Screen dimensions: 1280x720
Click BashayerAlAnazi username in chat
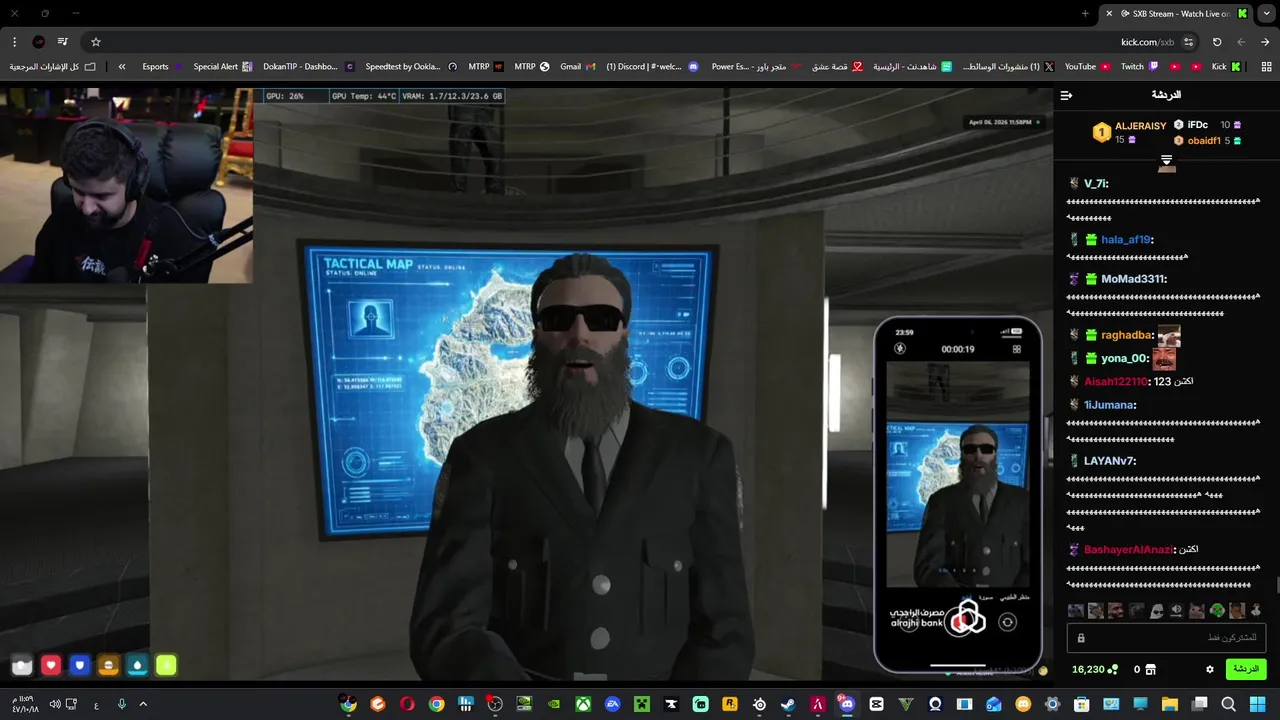click(1128, 550)
